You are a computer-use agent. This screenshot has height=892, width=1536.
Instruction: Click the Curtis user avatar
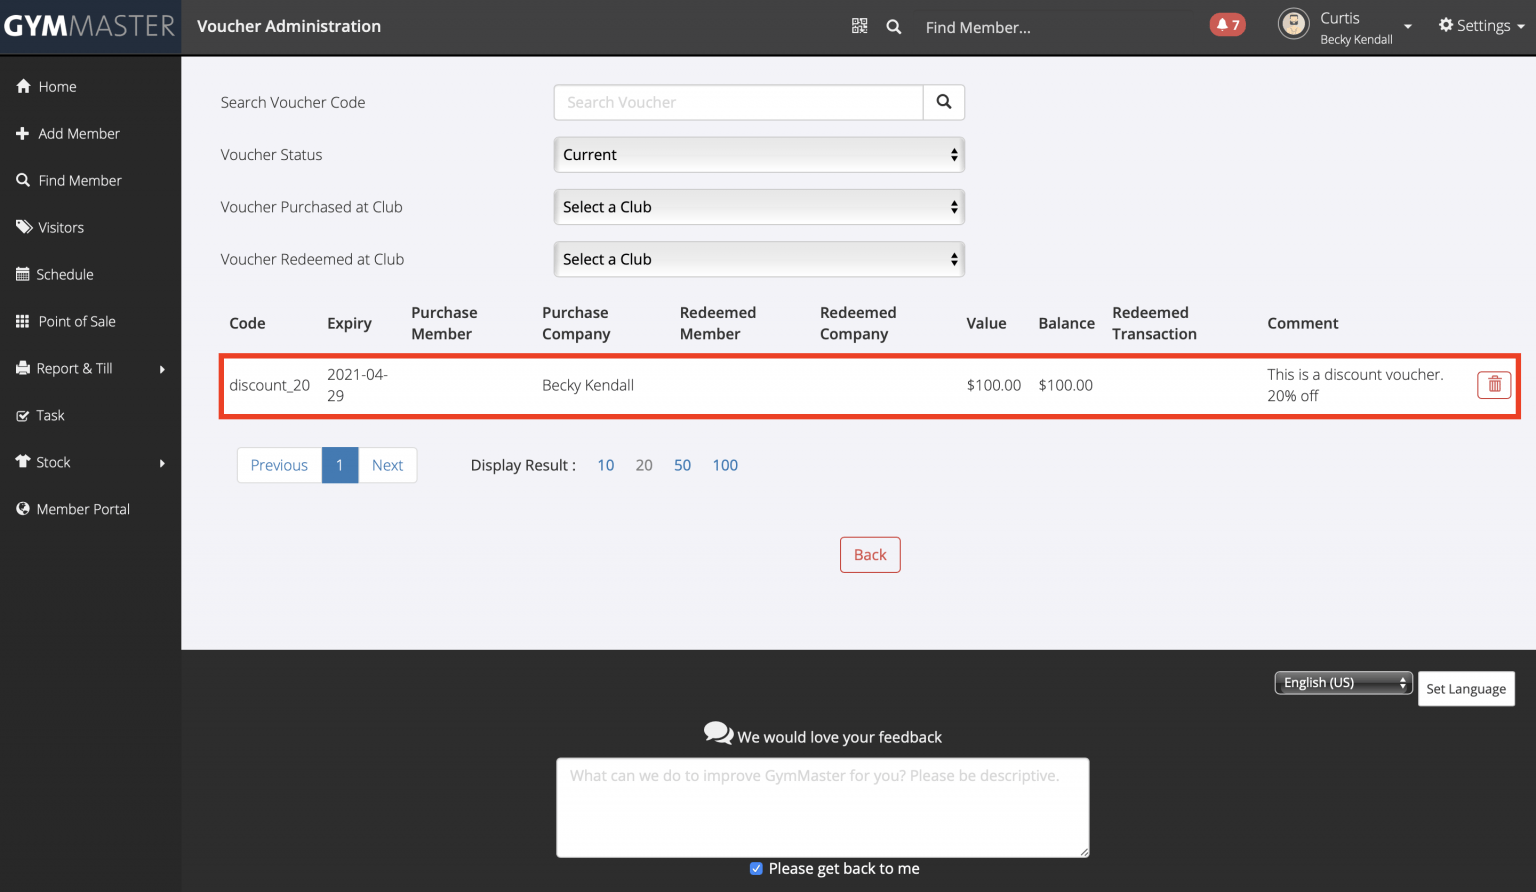point(1293,24)
